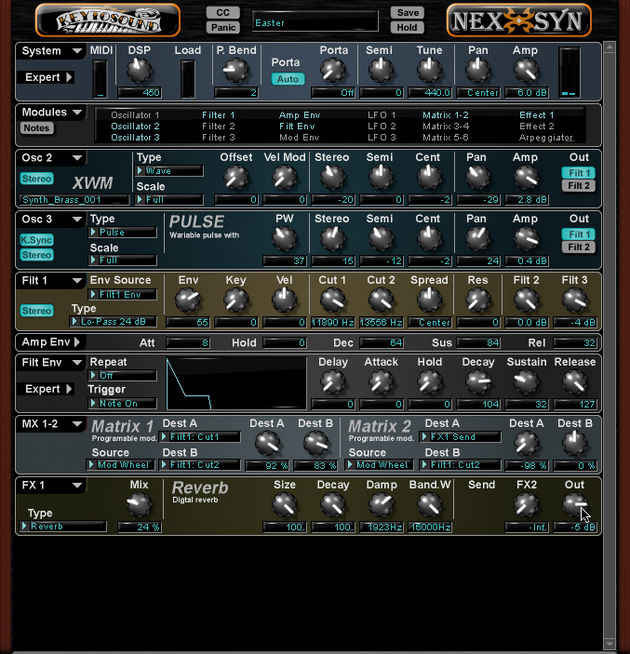Click the Osc 2 Offset knob

pos(236,177)
